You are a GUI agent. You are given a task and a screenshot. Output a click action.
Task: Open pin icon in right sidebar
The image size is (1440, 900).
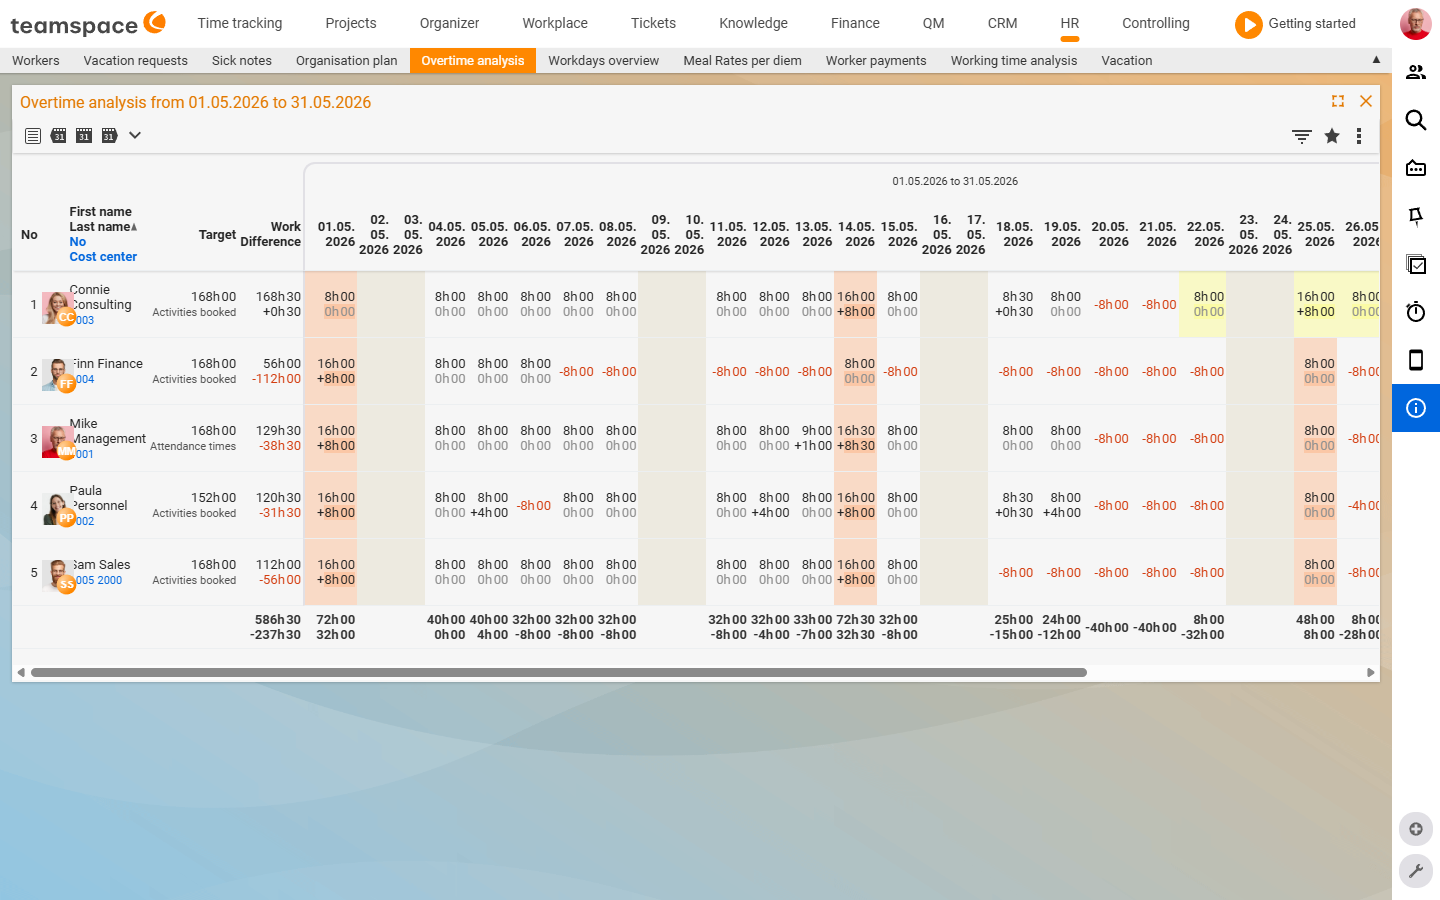click(1416, 216)
